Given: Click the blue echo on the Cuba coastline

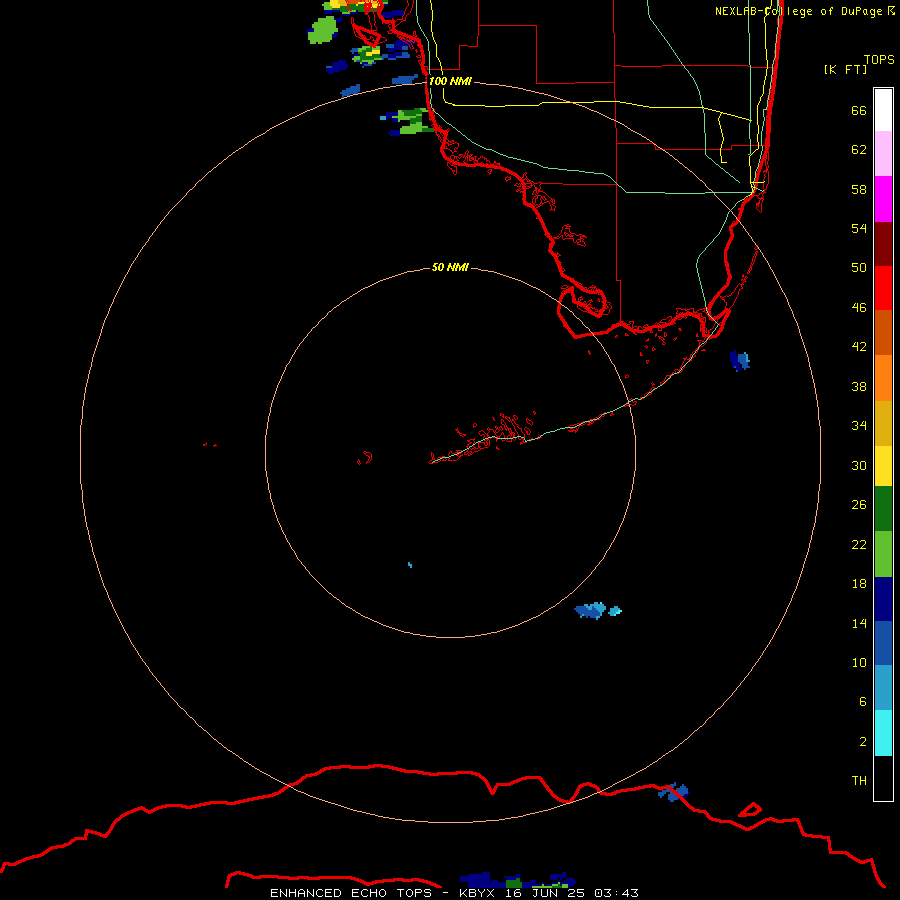Looking at the screenshot, I should tap(673, 792).
